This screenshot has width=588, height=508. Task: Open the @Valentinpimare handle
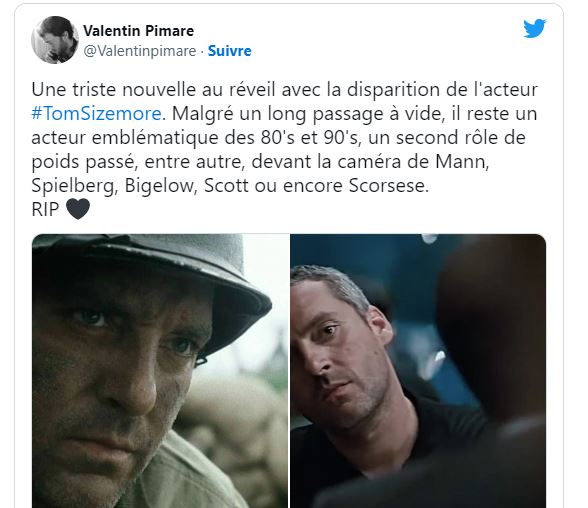coord(140,51)
